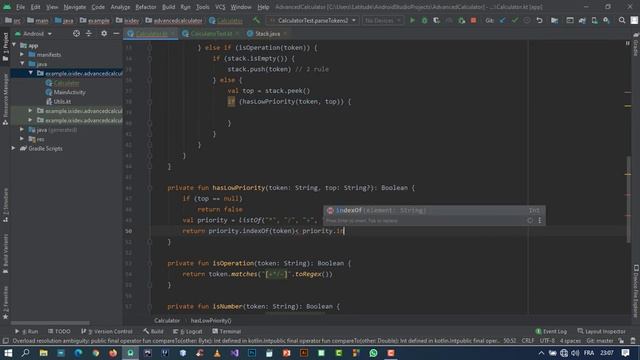Click the Calculator breadcrumb at editor bottom
The width and height of the screenshot is (640, 360).
point(167,320)
